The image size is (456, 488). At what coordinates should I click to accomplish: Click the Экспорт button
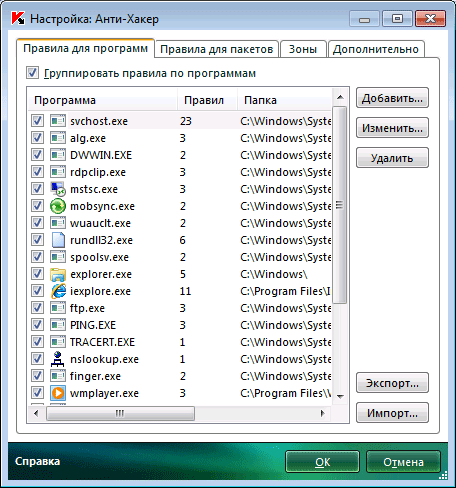click(392, 383)
